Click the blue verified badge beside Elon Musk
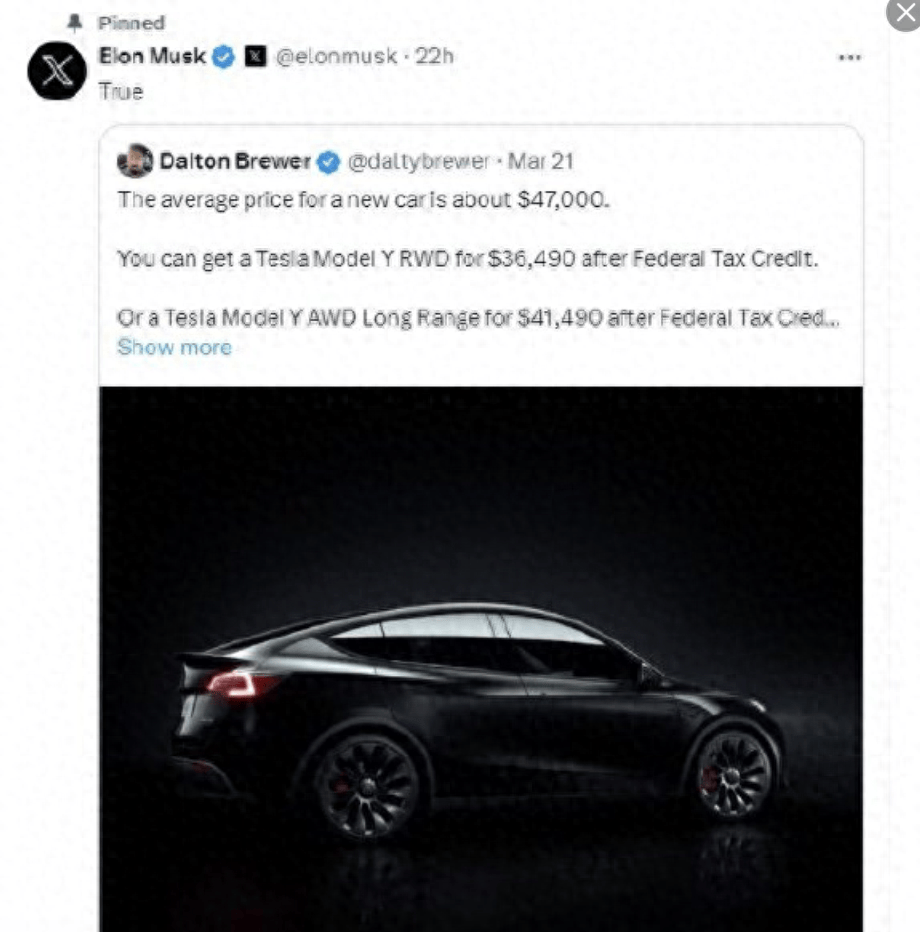 click(x=223, y=57)
